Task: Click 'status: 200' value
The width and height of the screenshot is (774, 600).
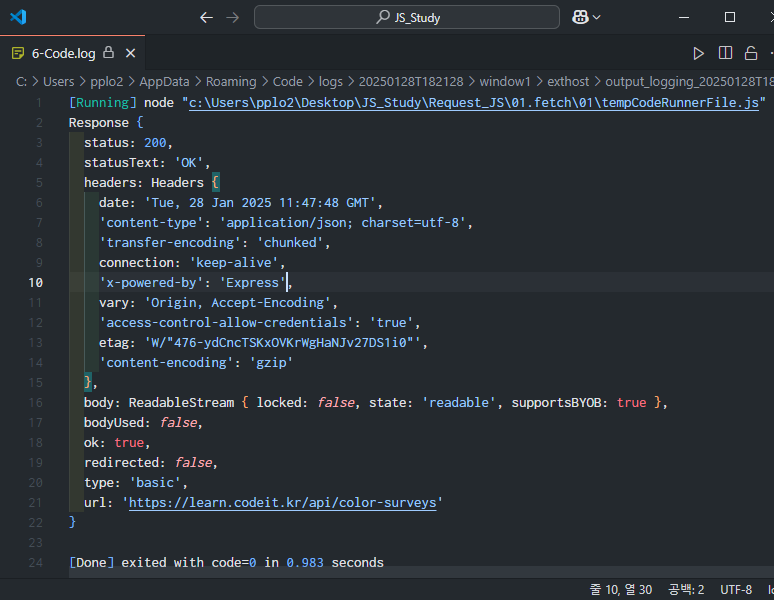Action: point(155,143)
